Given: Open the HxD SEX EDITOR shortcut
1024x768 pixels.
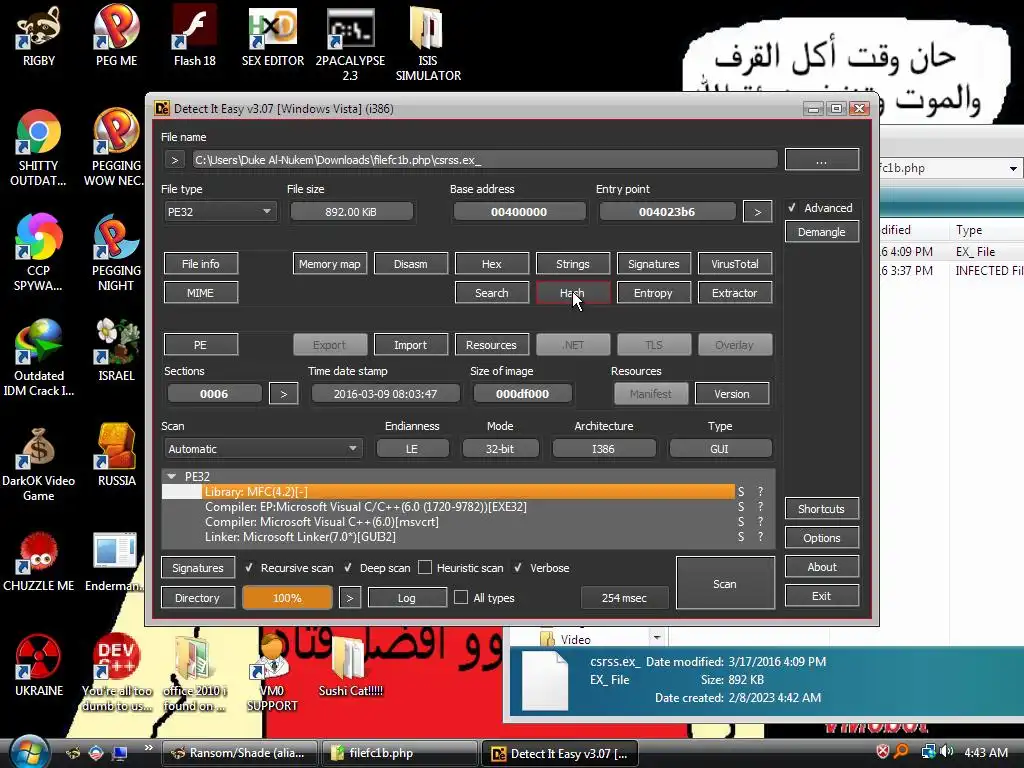Looking at the screenshot, I should click(x=273, y=37).
